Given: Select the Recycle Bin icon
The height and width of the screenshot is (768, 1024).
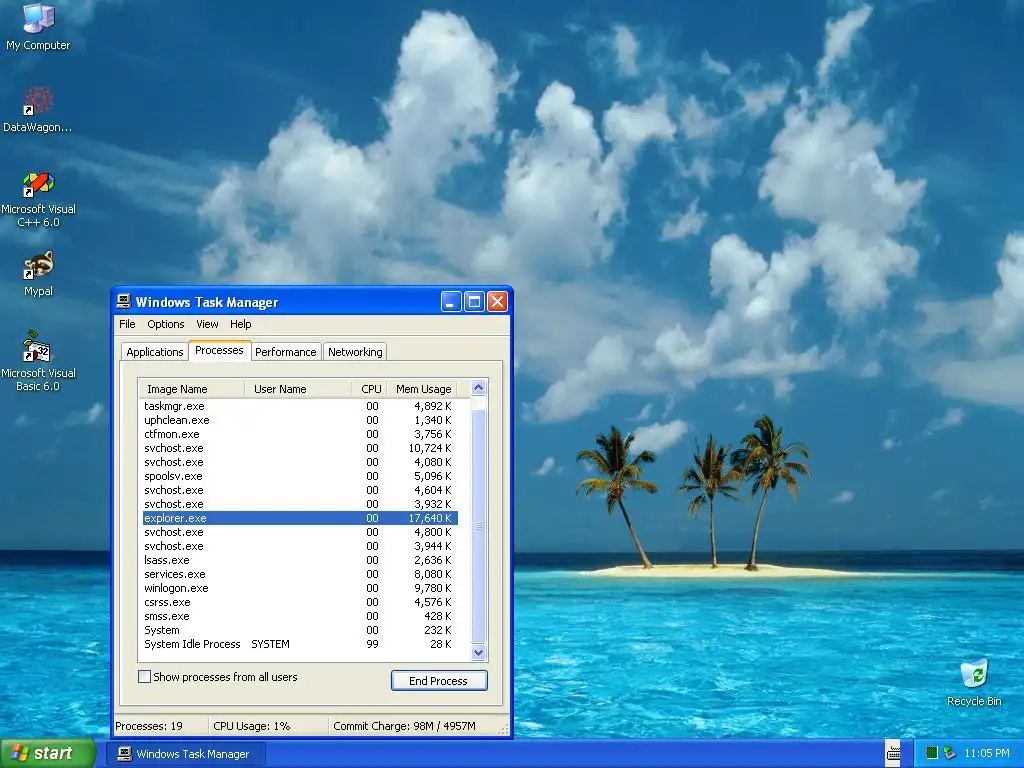Looking at the screenshot, I should (x=974, y=682).
